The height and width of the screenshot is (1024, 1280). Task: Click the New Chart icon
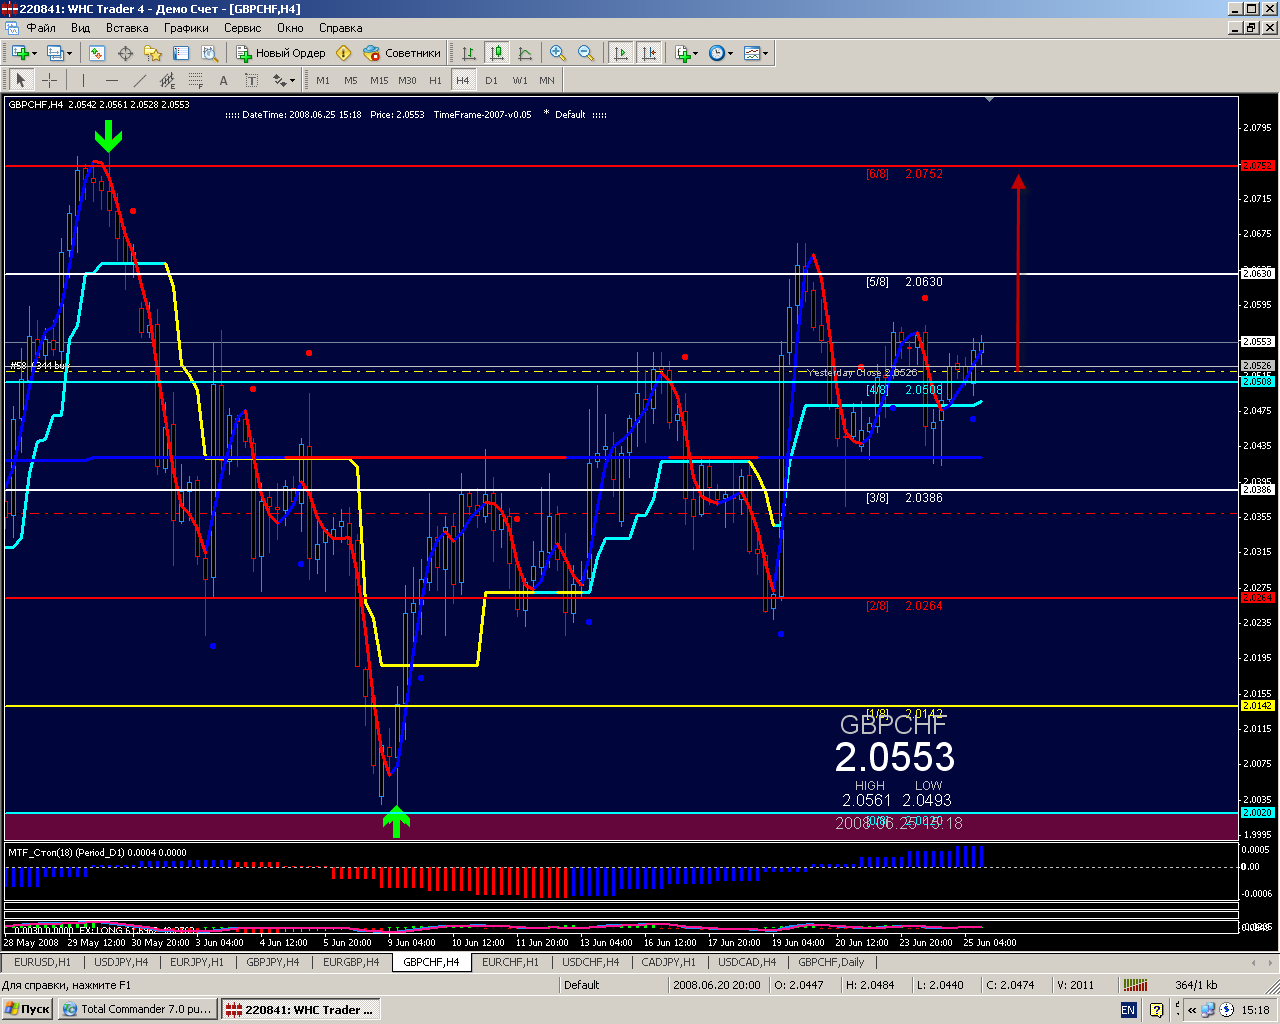[x=20, y=53]
